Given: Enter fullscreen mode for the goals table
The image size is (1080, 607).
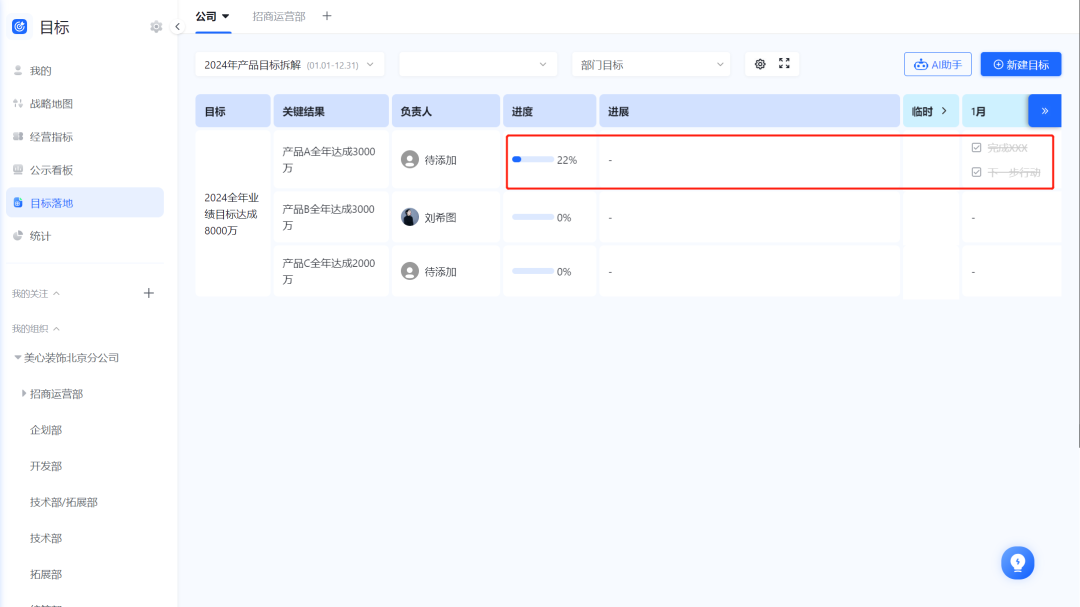Looking at the screenshot, I should coord(785,64).
